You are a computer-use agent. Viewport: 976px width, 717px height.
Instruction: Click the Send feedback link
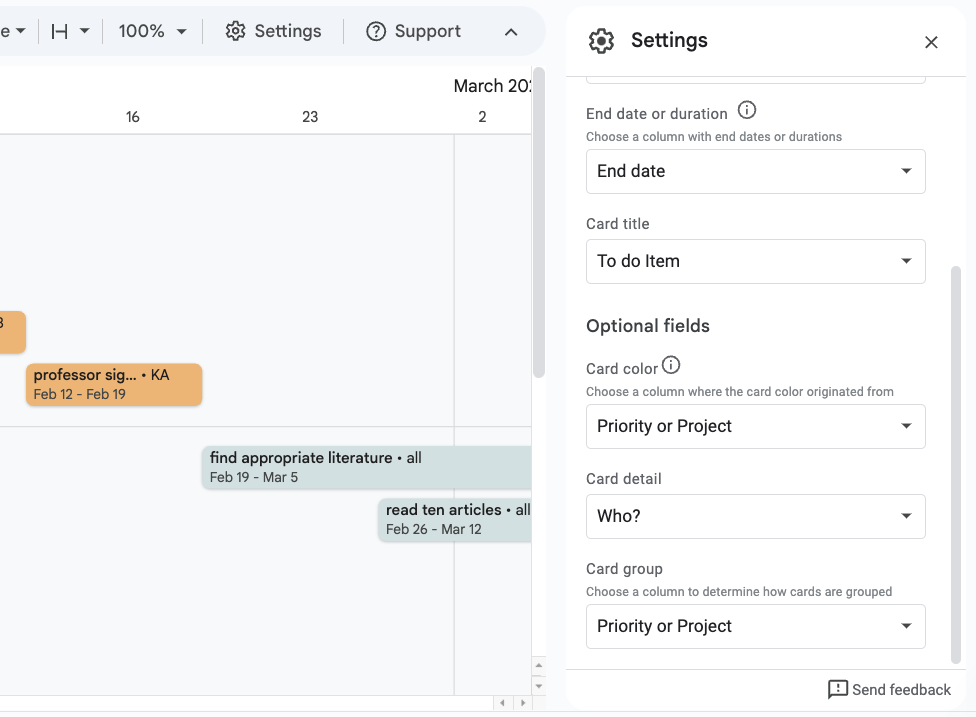point(889,690)
